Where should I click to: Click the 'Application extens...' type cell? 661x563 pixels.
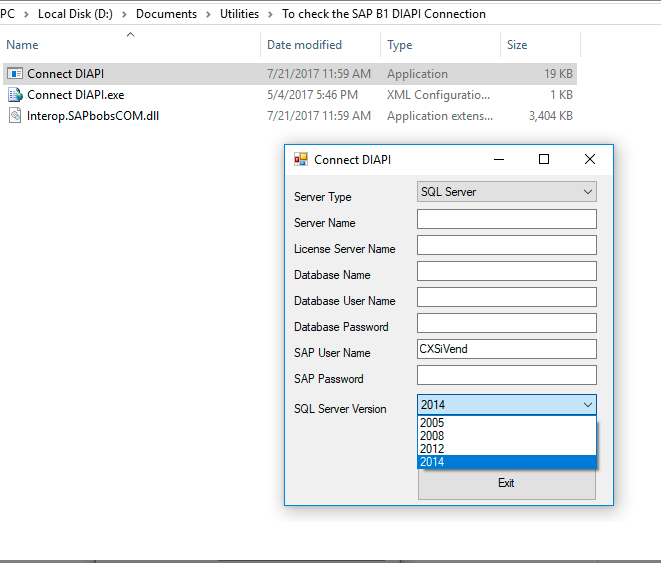(440, 115)
